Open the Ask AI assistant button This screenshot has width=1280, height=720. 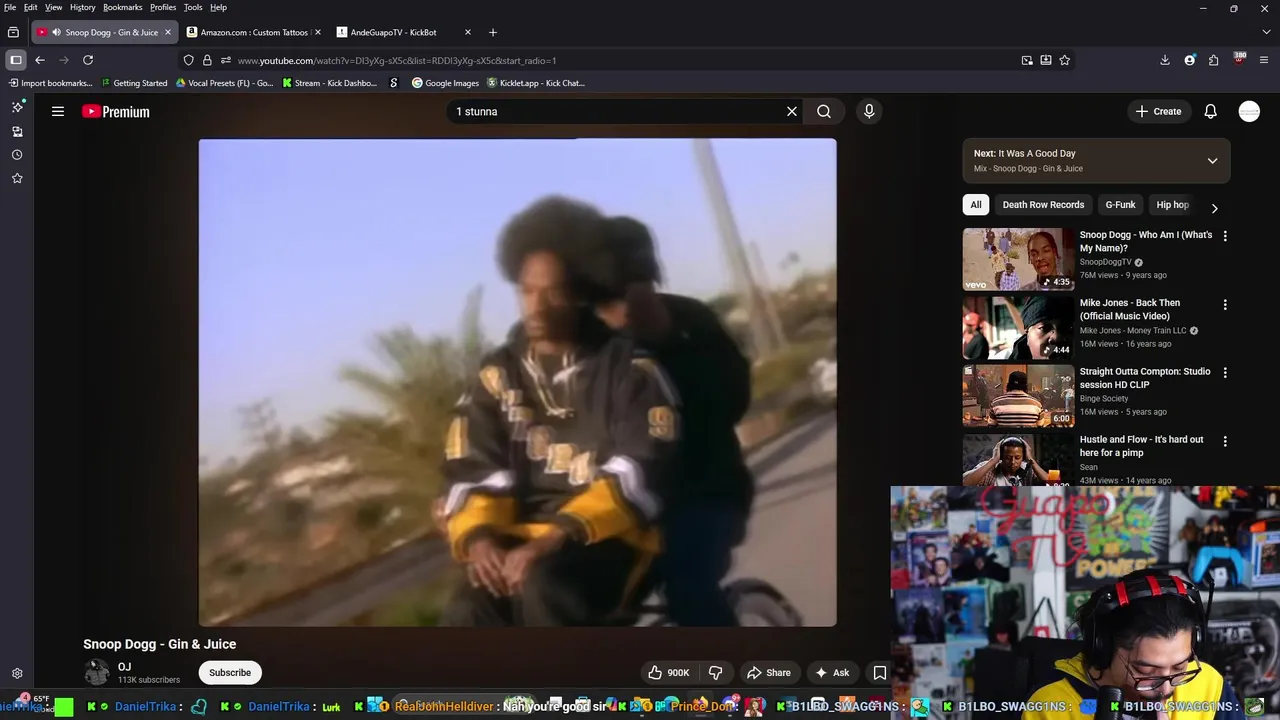(x=832, y=673)
